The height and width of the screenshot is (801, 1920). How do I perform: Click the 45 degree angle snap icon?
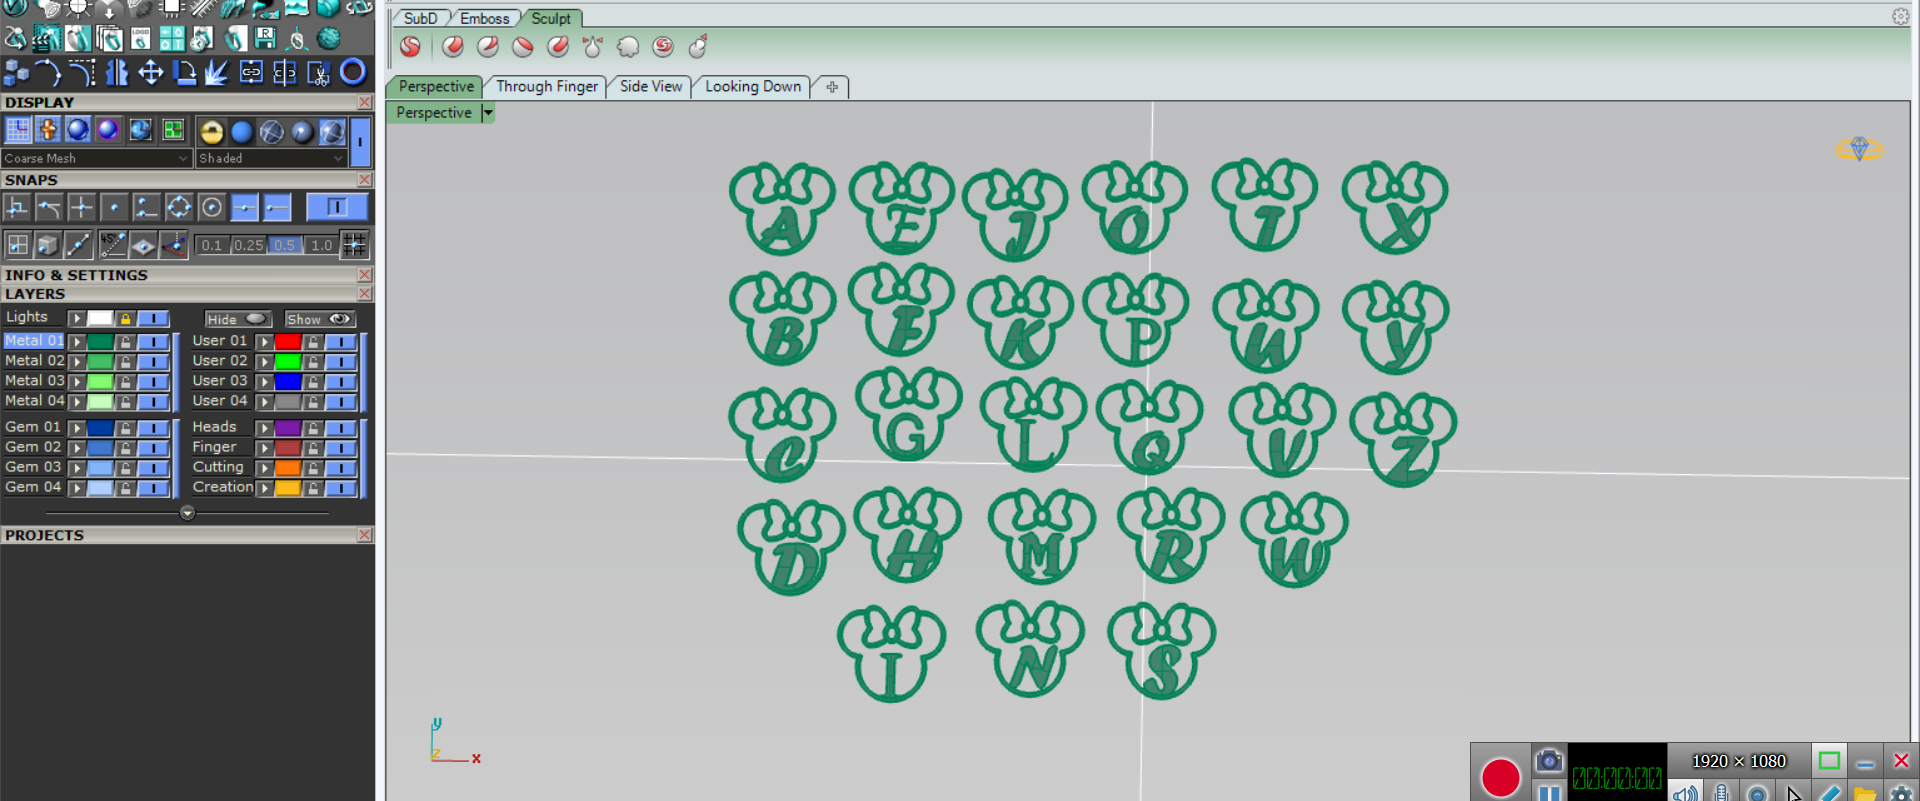pyautogui.click(x=112, y=244)
